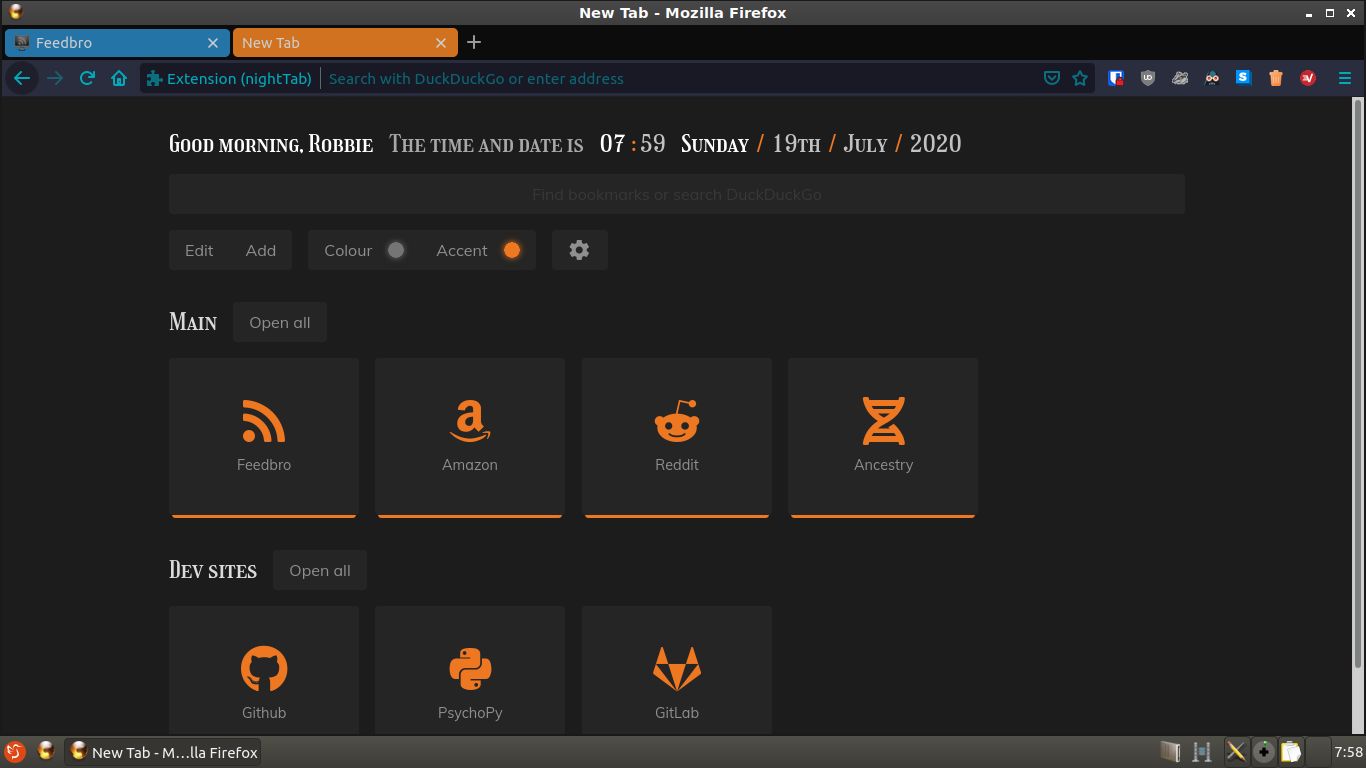Open the Reddit bookmark tile

[x=676, y=437]
